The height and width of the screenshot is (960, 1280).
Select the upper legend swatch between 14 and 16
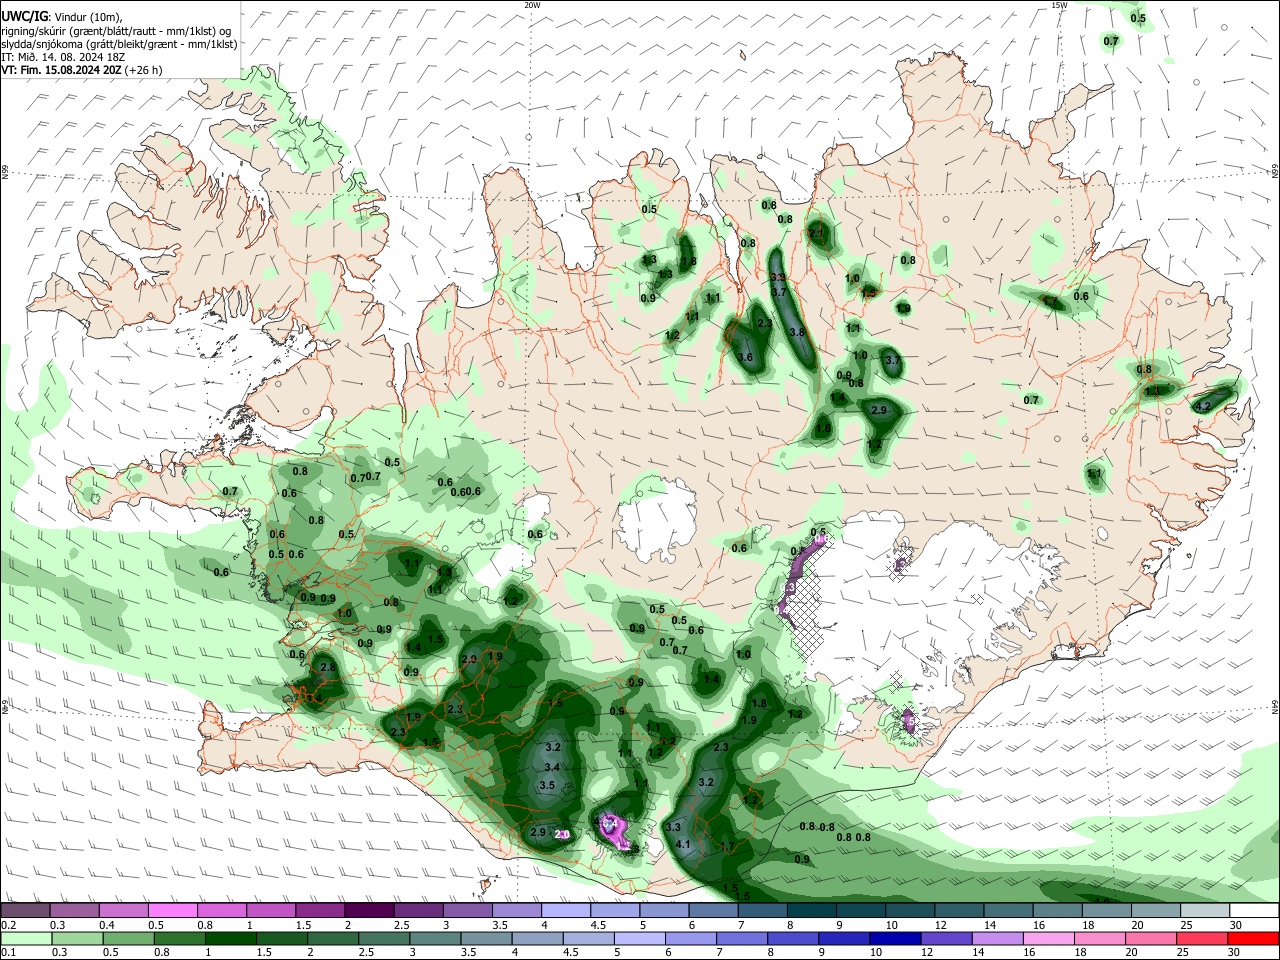click(1009, 910)
